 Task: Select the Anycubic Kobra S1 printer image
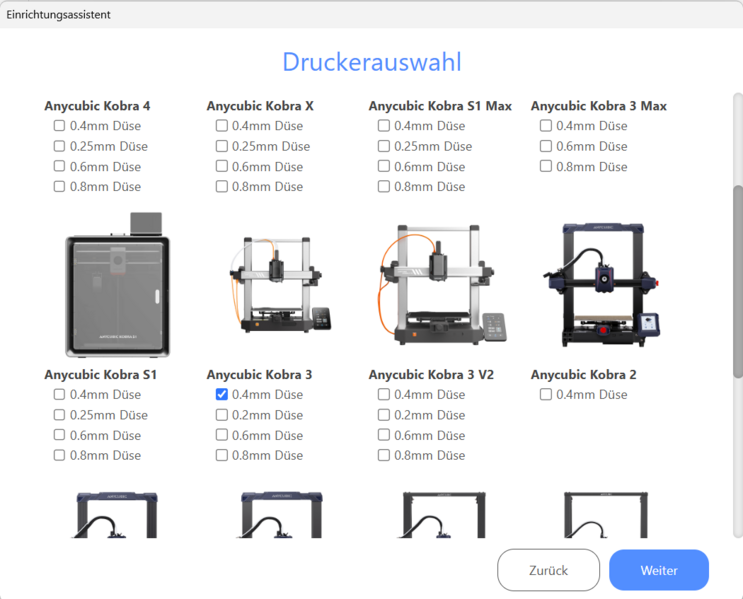click(117, 284)
